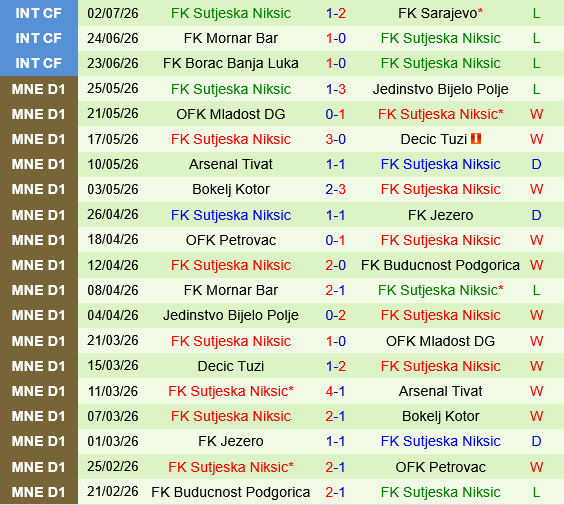The width and height of the screenshot is (564, 505).
Task: Select FK Sarajevo team name
Action: [440, 13]
